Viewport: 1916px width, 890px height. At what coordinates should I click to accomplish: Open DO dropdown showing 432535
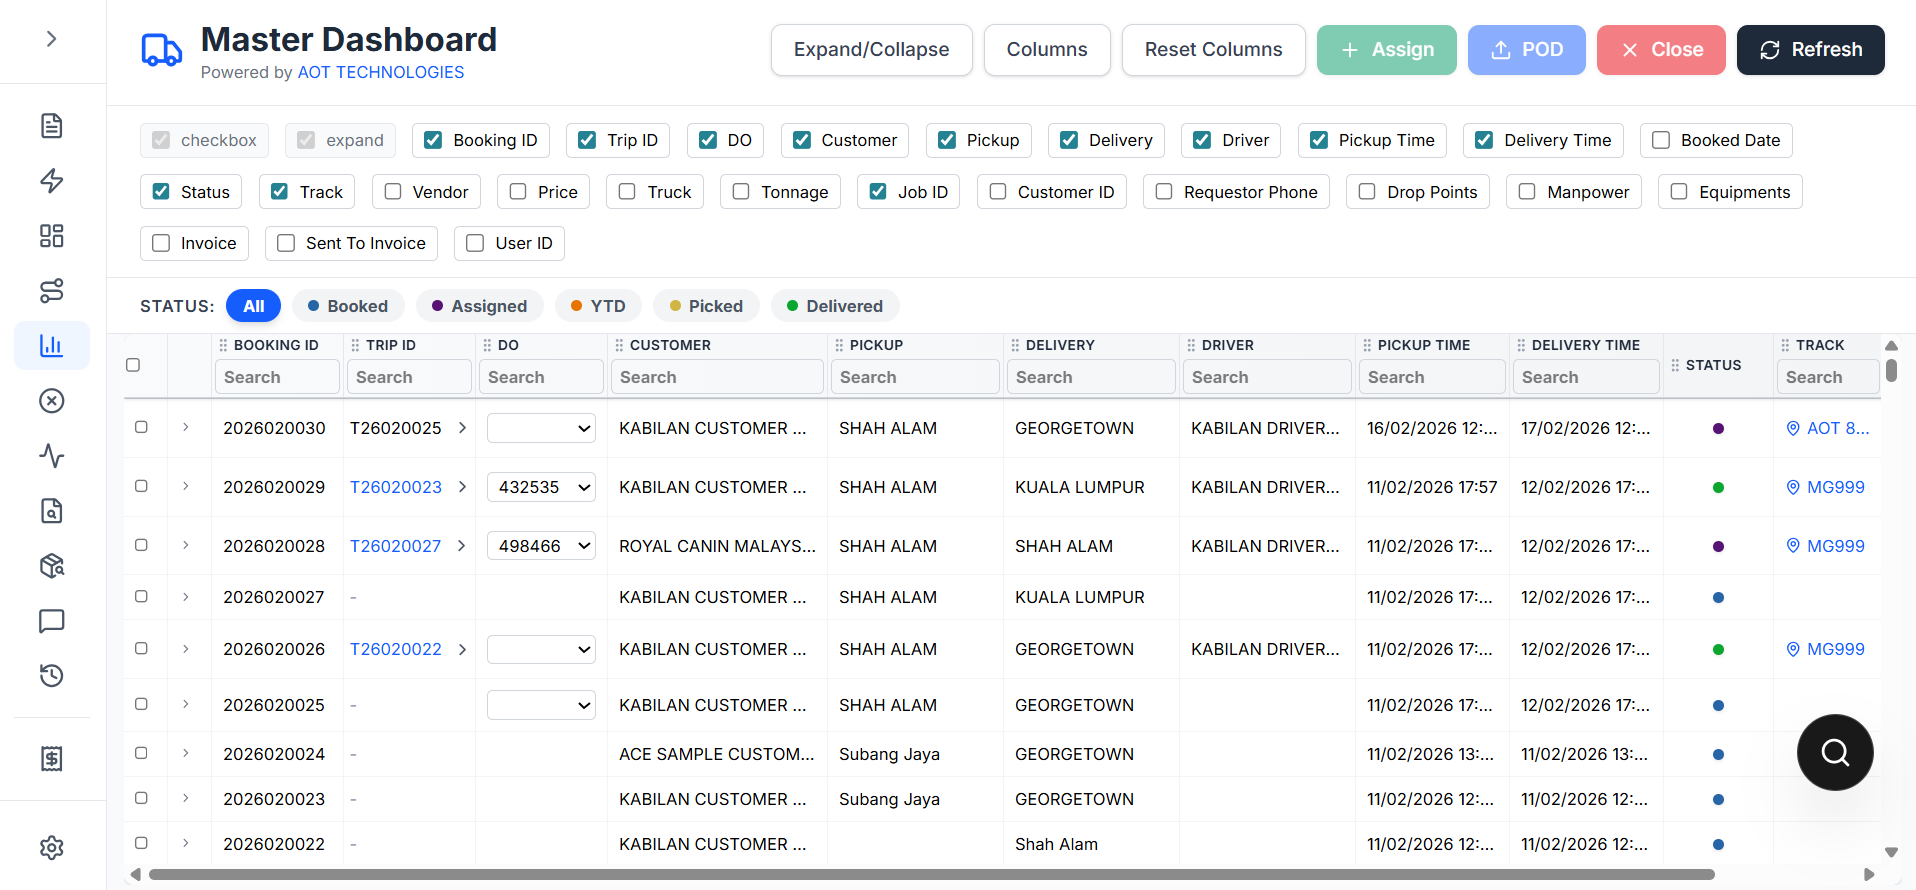coord(541,487)
